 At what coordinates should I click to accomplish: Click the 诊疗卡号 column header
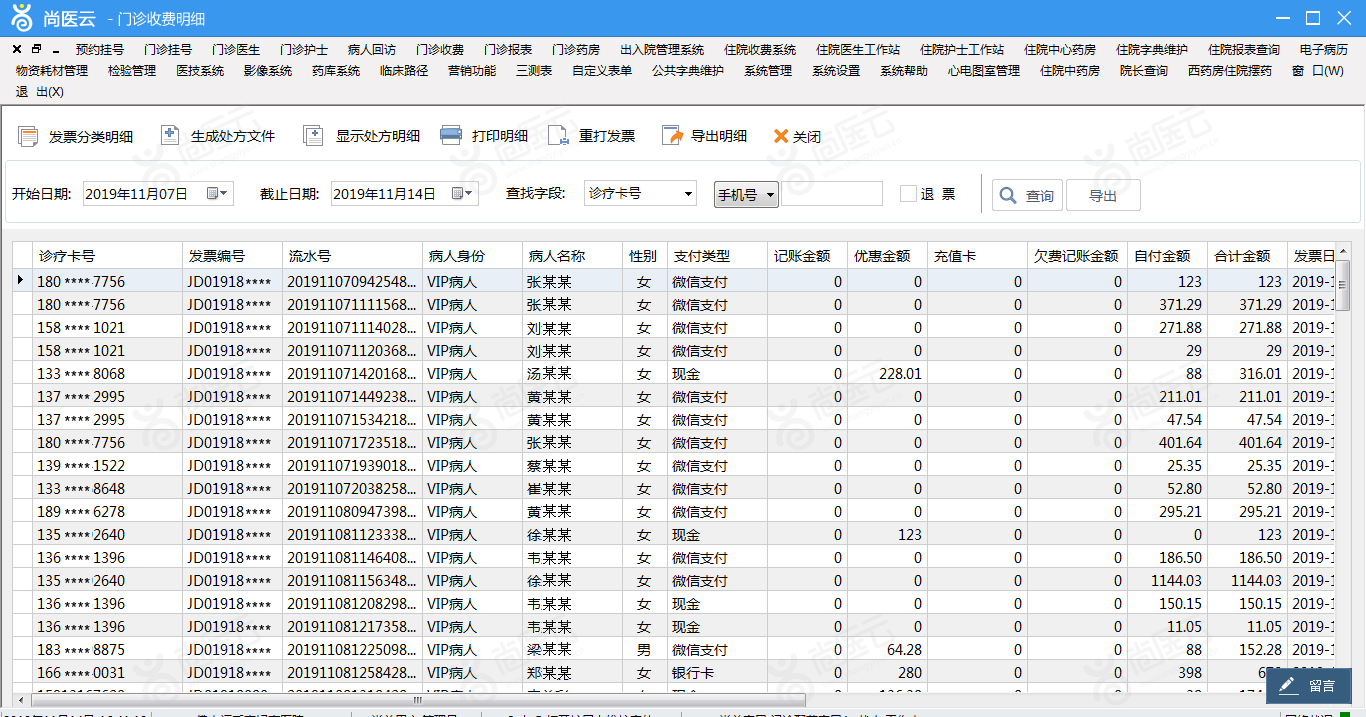(x=107, y=256)
